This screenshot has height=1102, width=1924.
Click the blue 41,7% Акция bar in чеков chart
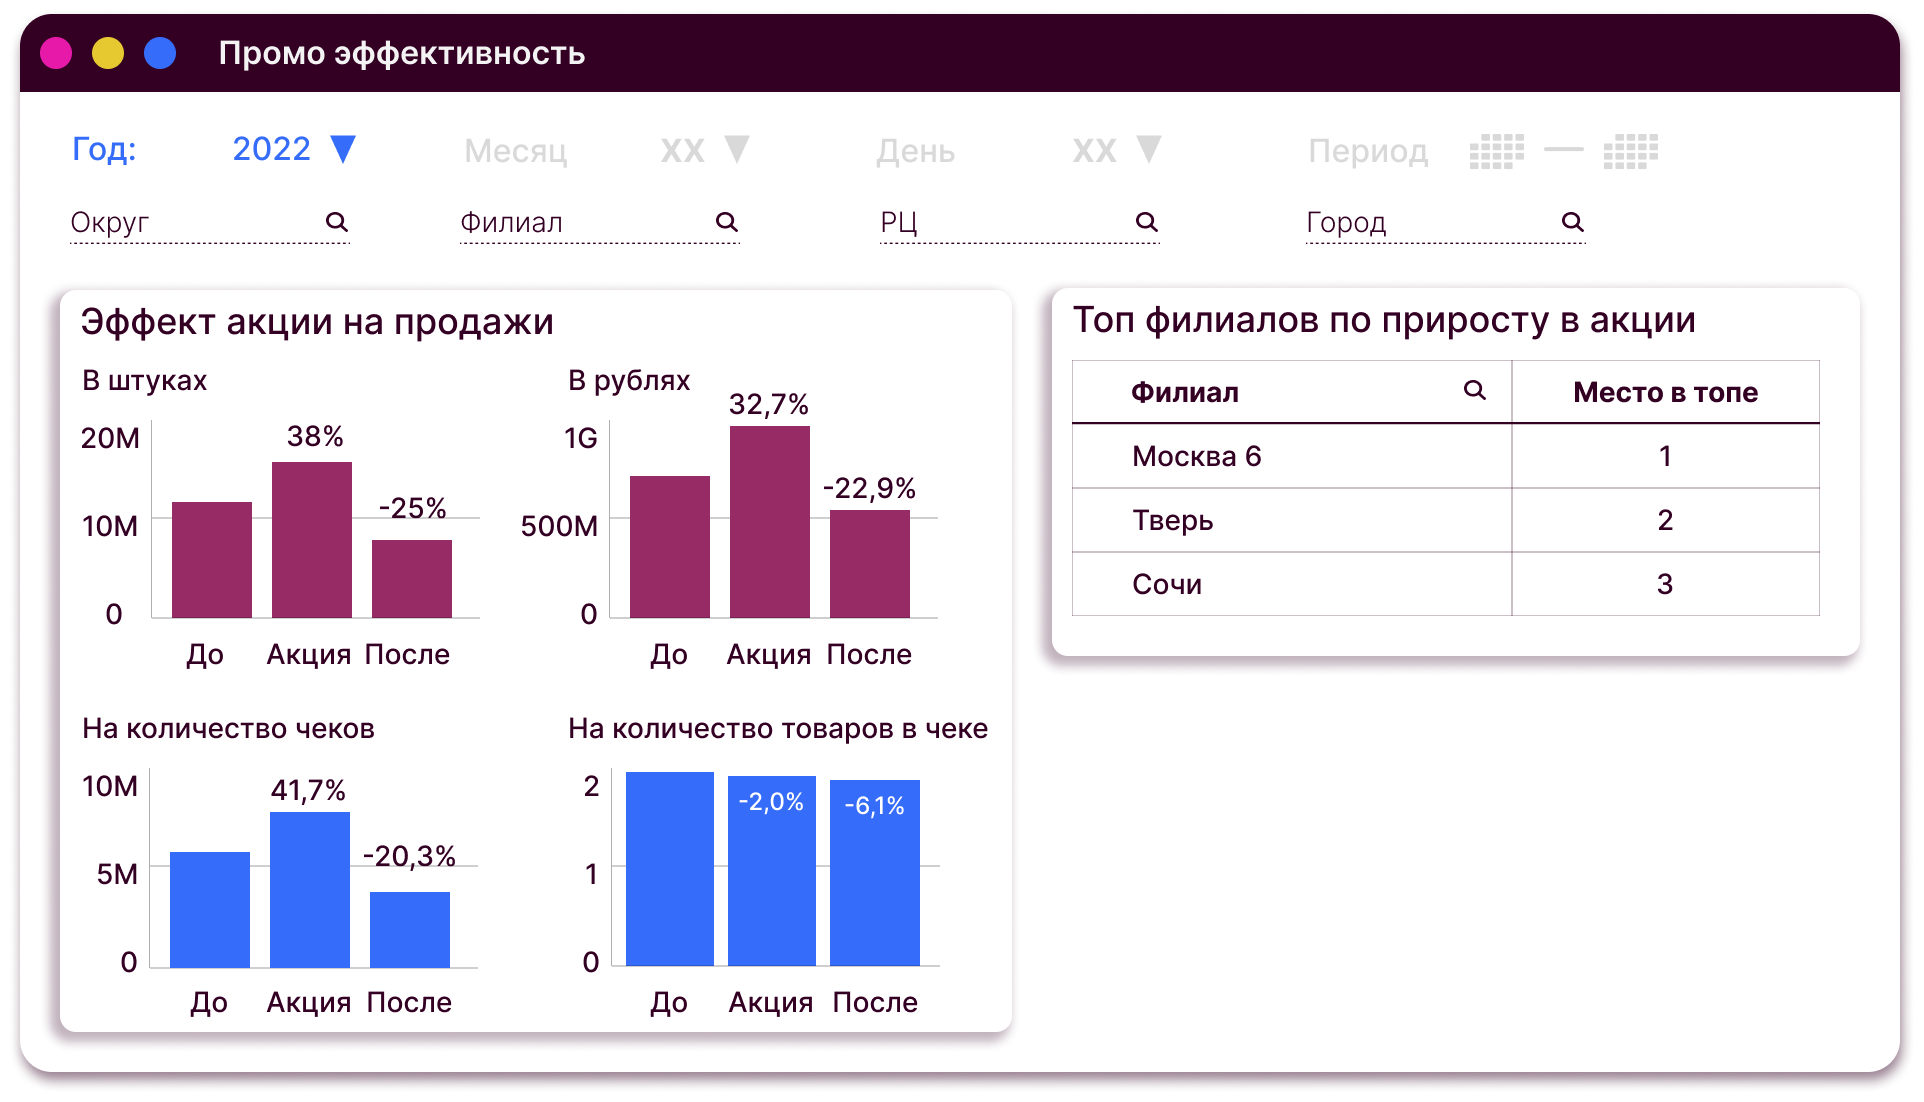coord(310,890)
